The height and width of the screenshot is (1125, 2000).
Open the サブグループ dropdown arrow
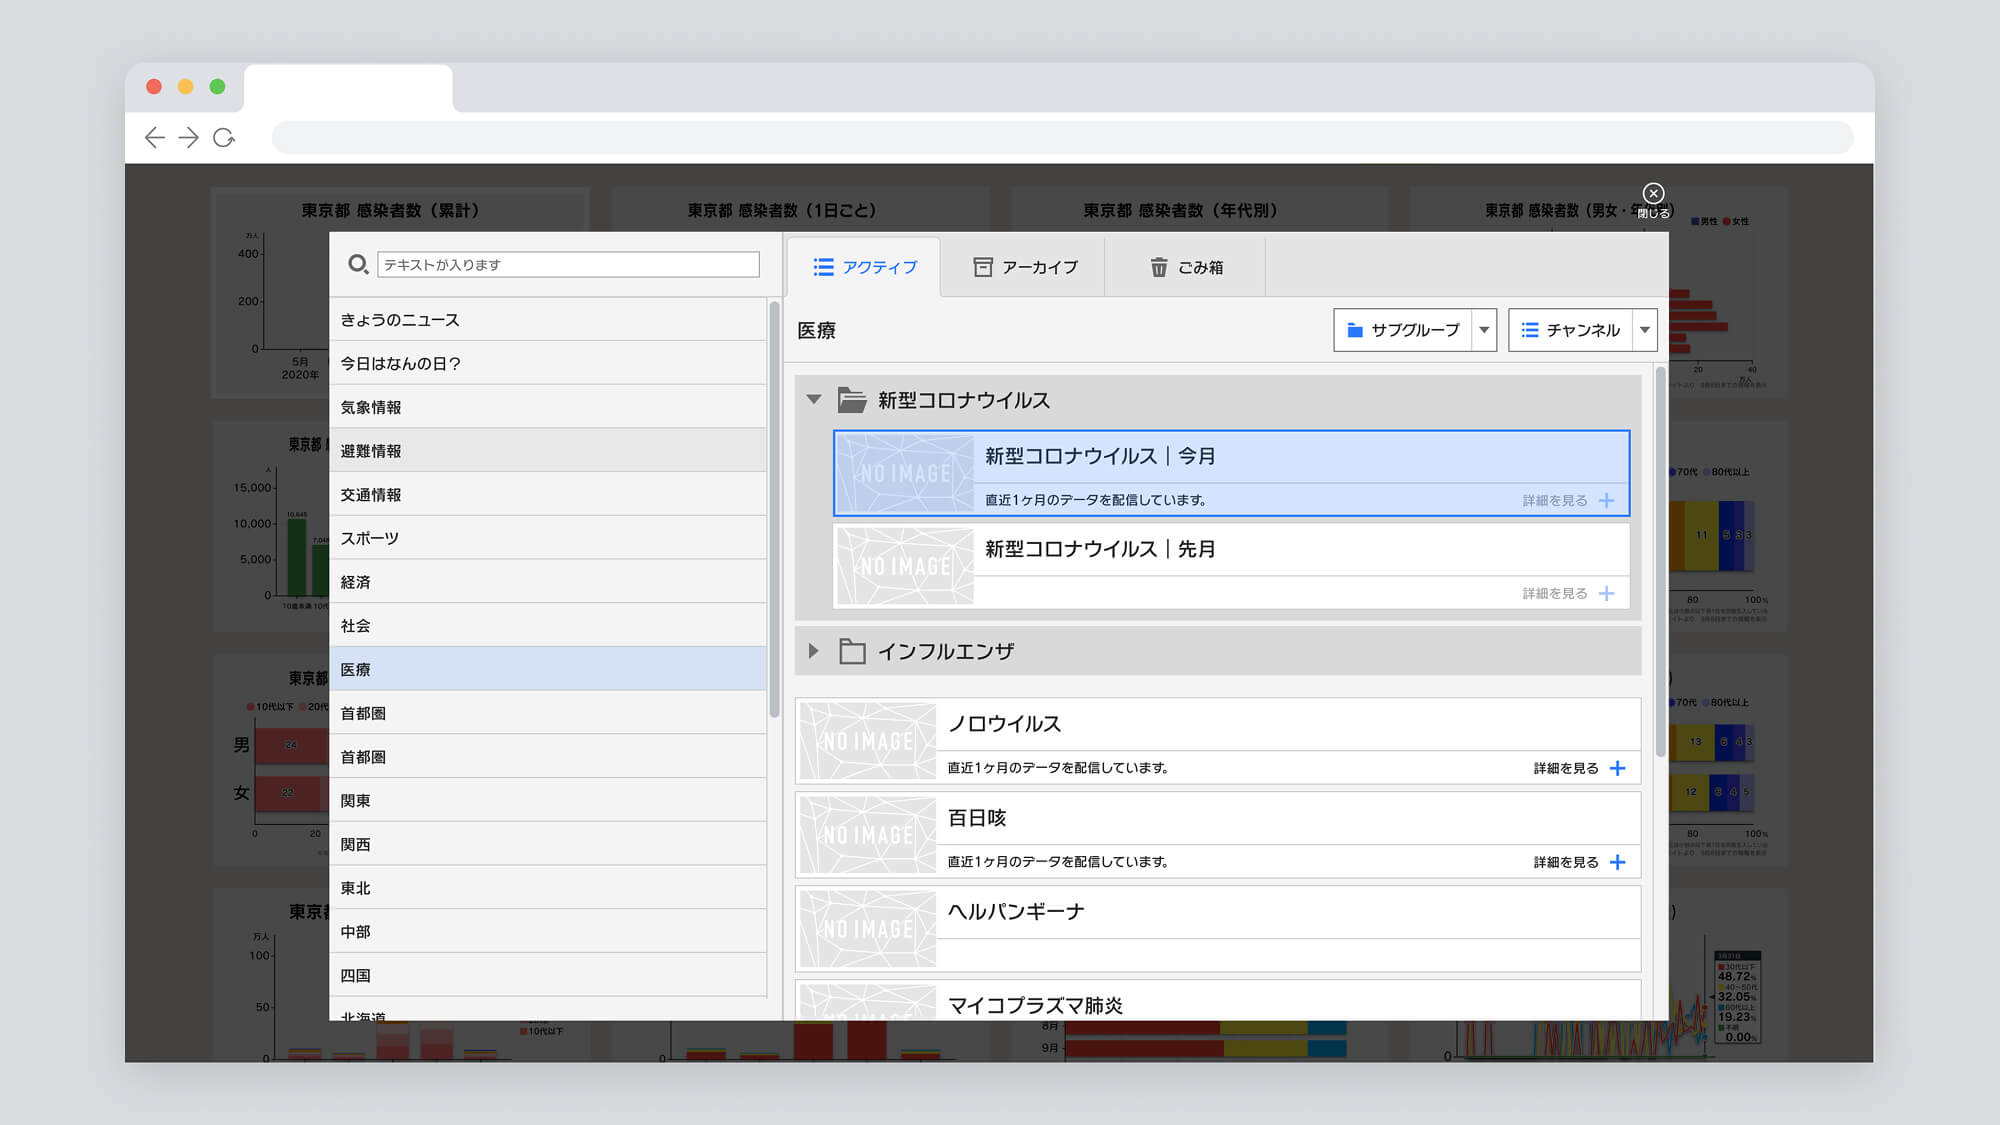1484,330
